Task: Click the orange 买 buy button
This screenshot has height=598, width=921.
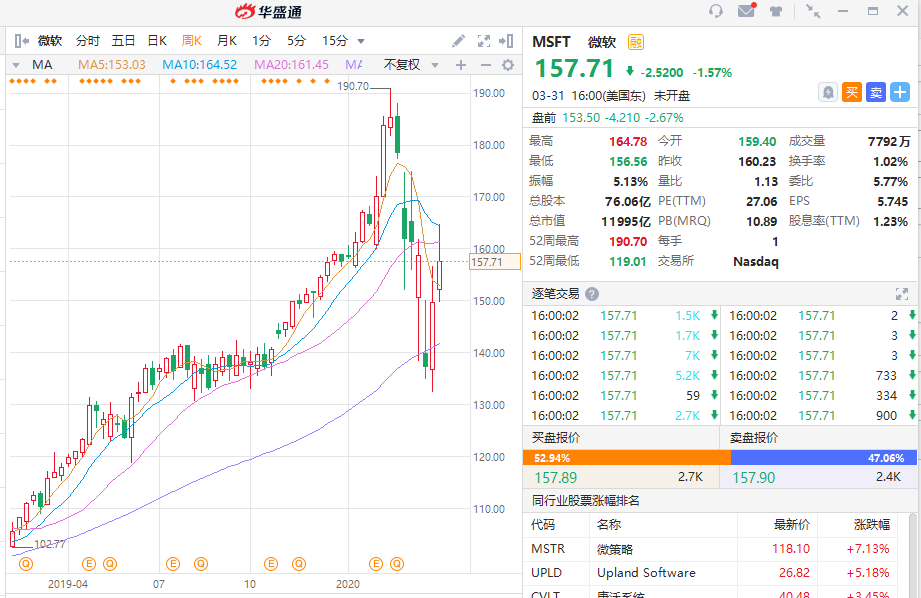Action: click(852, 92)
